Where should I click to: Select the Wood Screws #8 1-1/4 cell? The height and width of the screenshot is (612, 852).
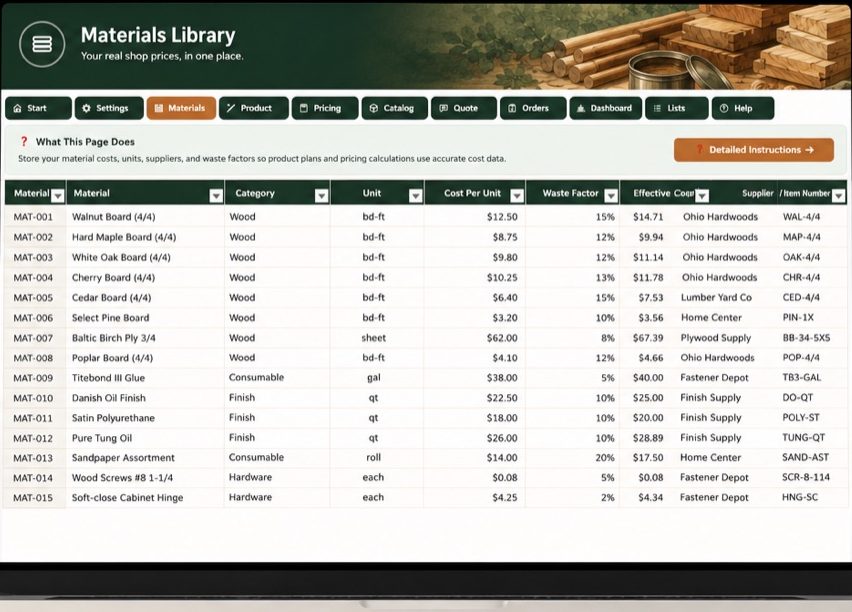145,478
